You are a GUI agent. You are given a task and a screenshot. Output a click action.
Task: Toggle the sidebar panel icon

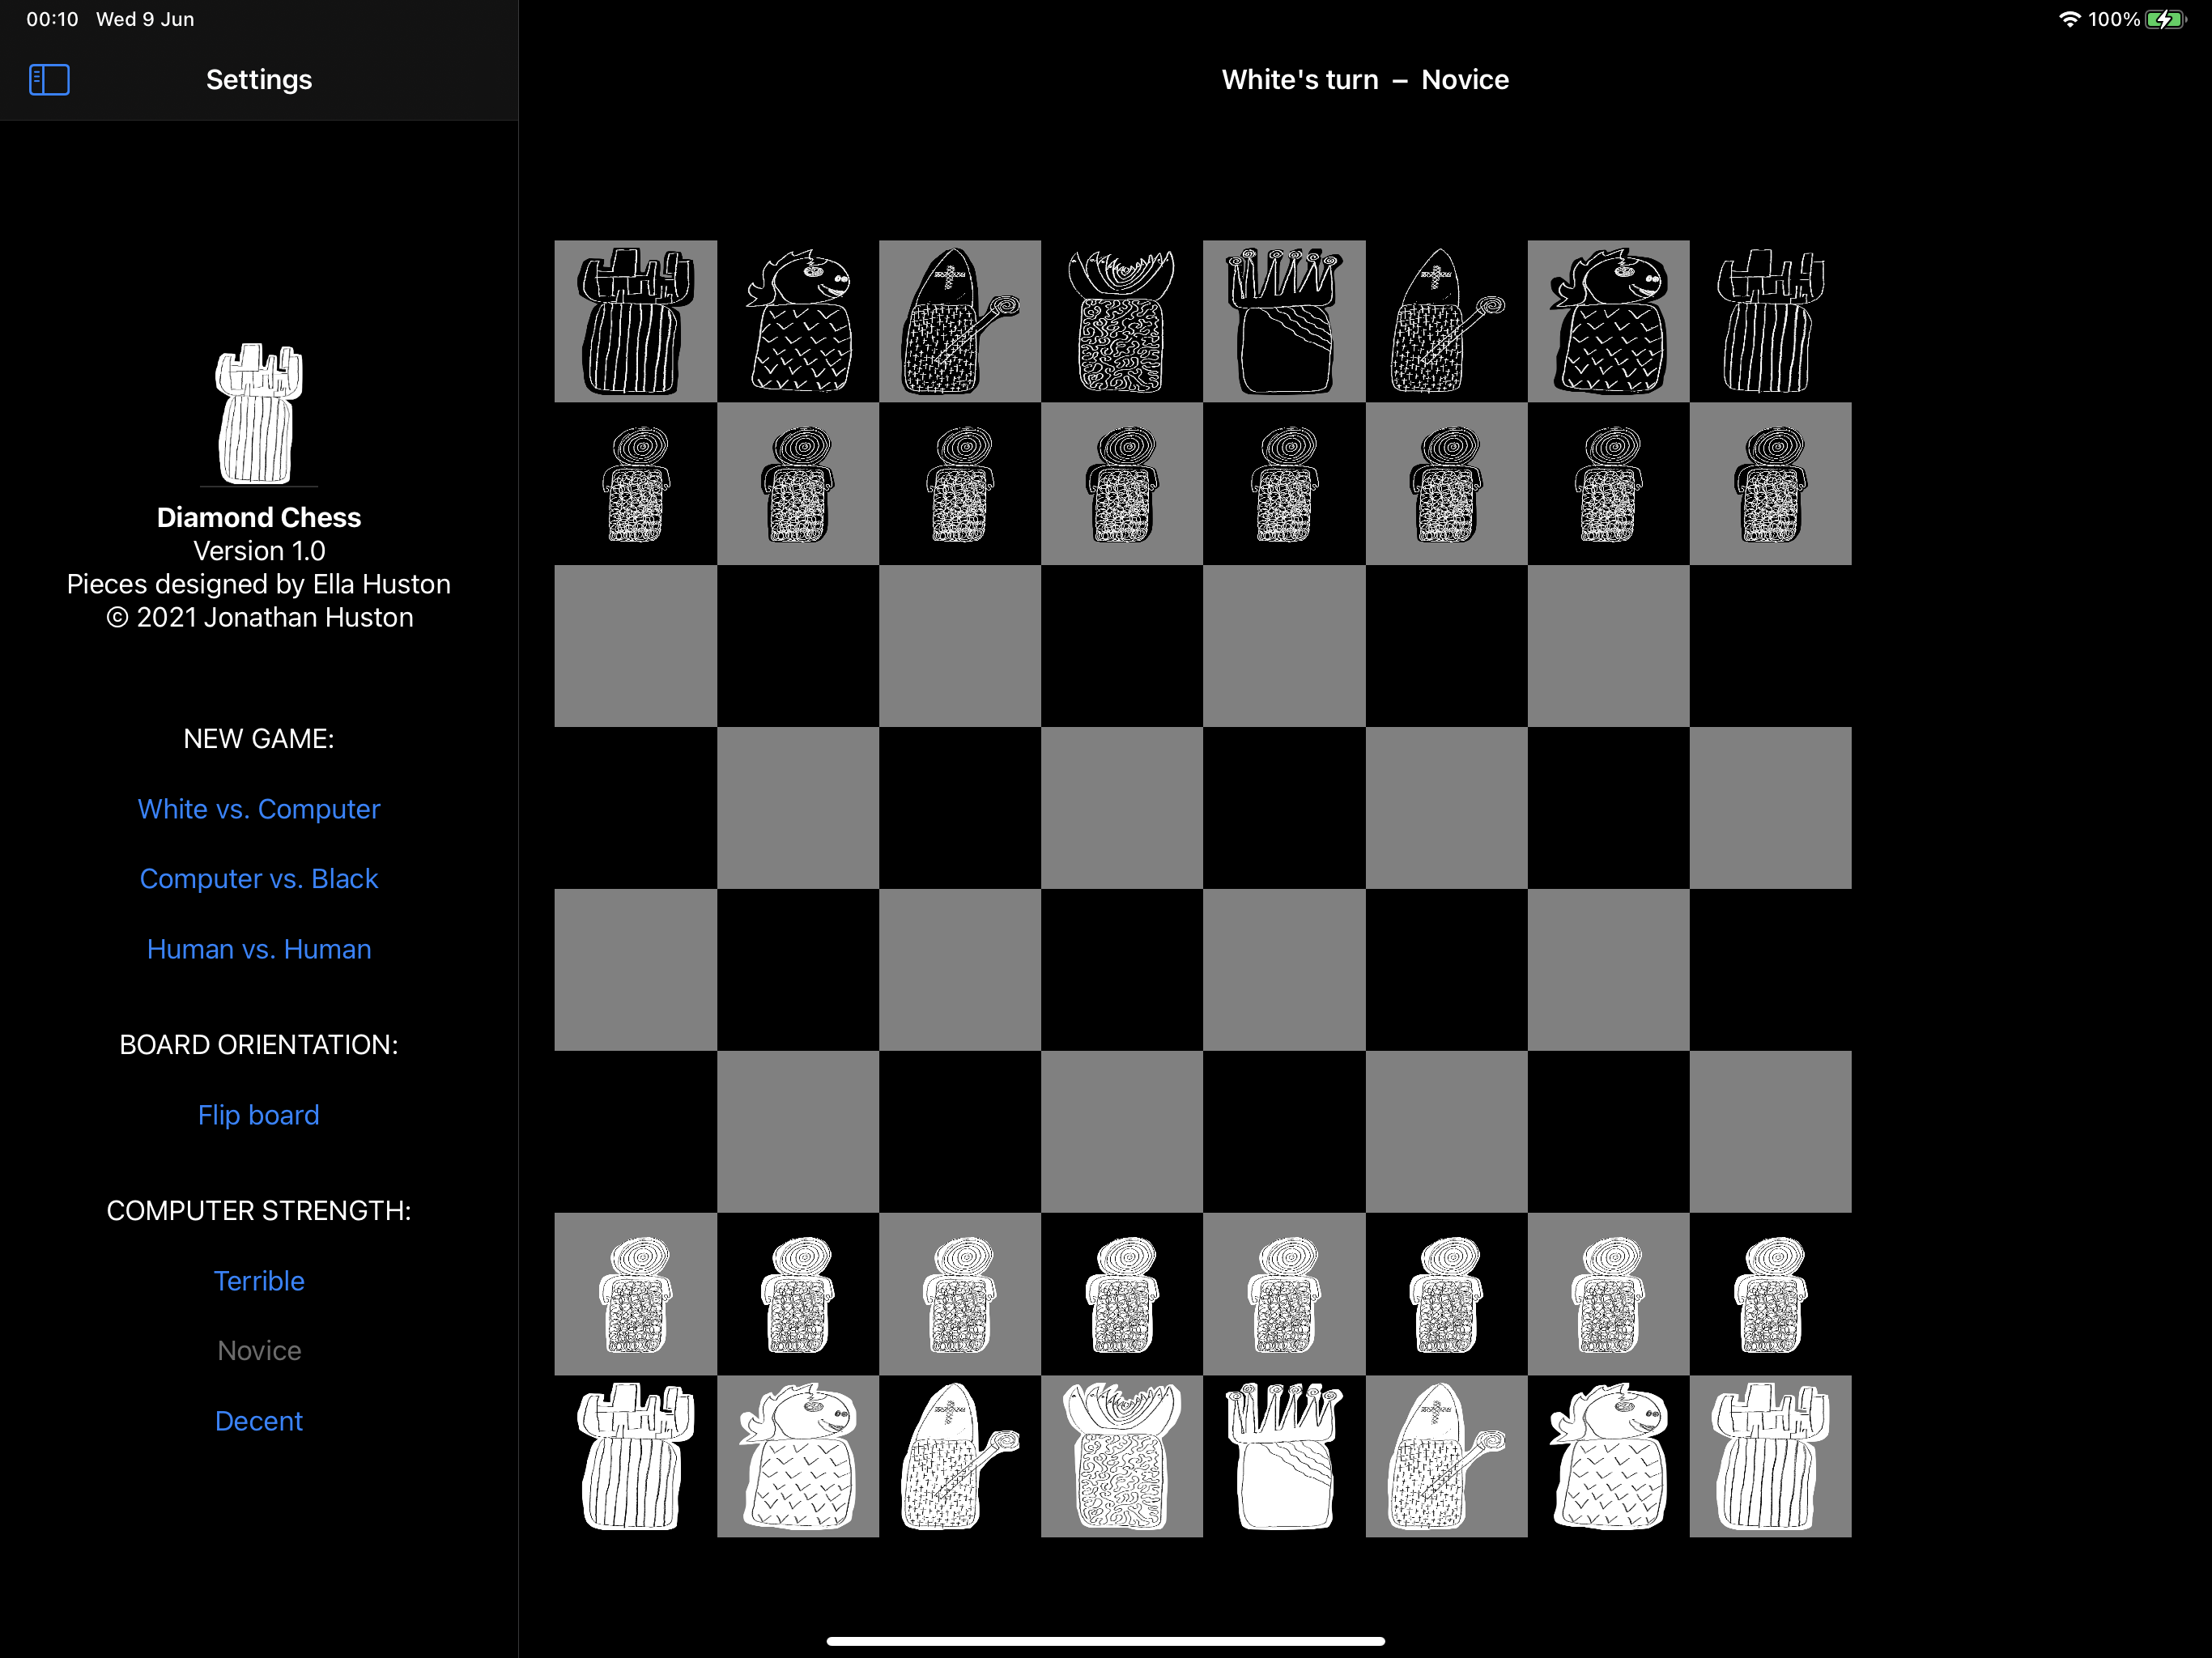click(49, 80)
